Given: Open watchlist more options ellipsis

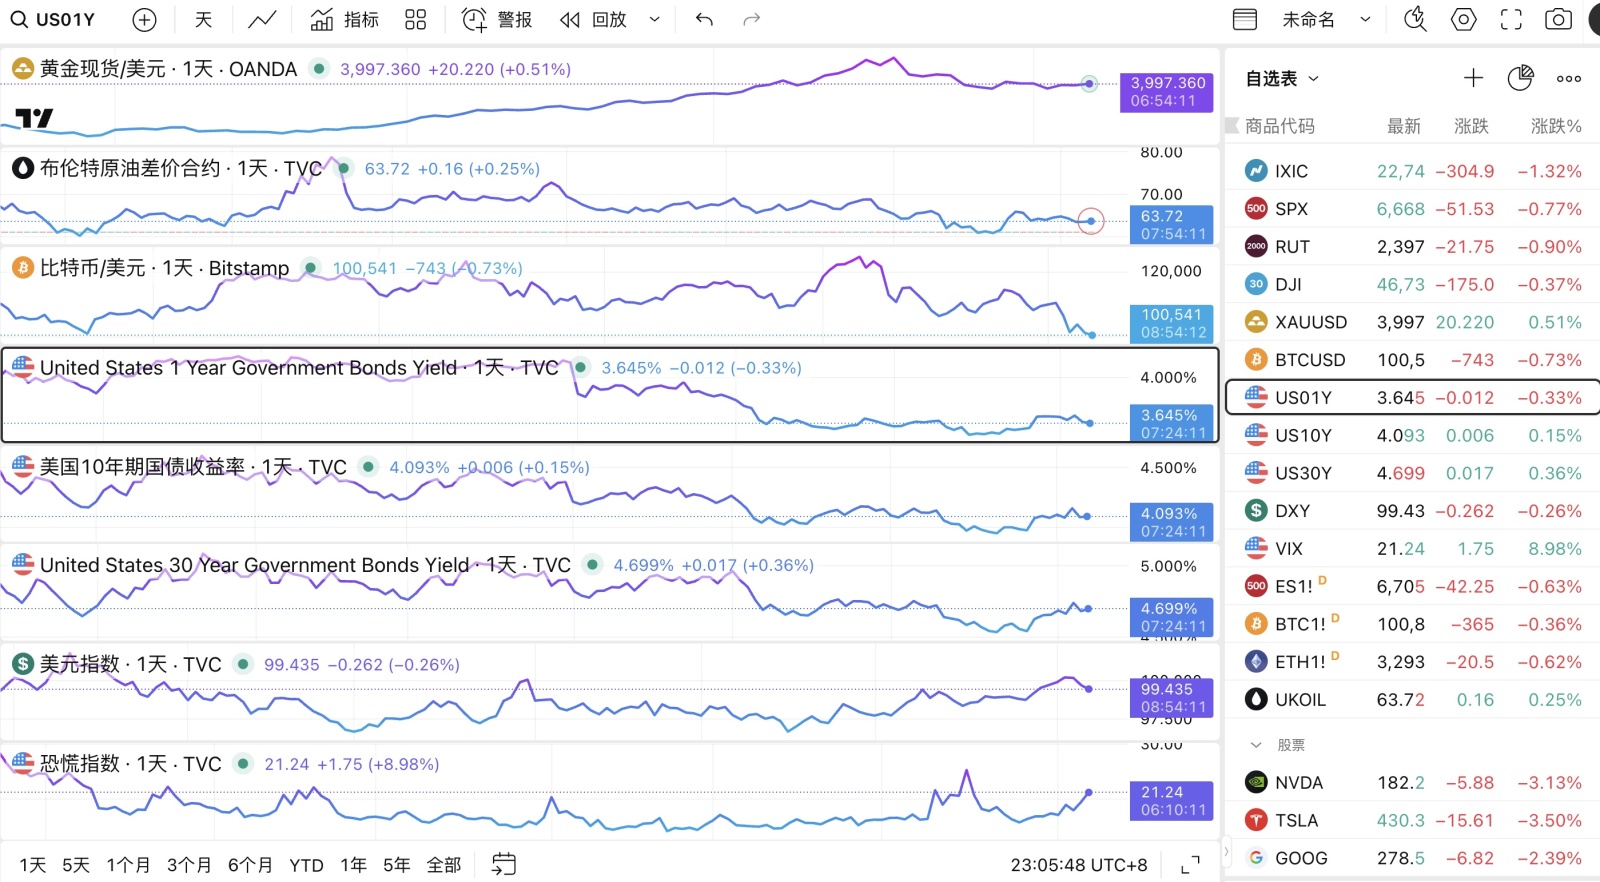Looking at the screenshot, I should 1569,78.
